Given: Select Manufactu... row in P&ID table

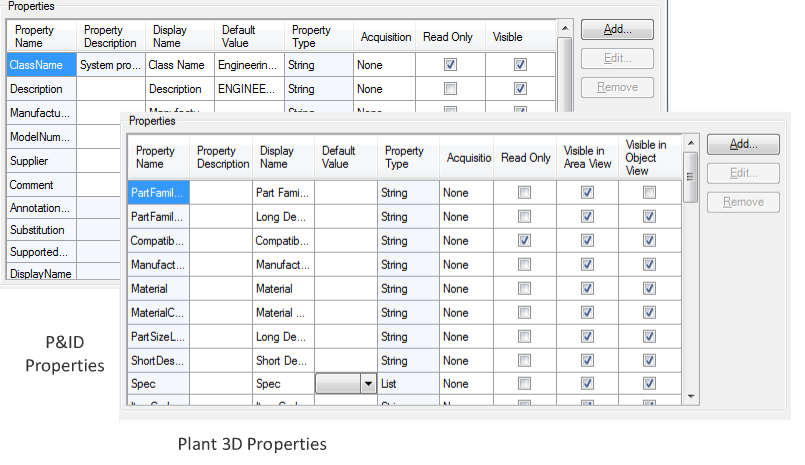Looking at the screenshot, I should (x=42, y=113).
